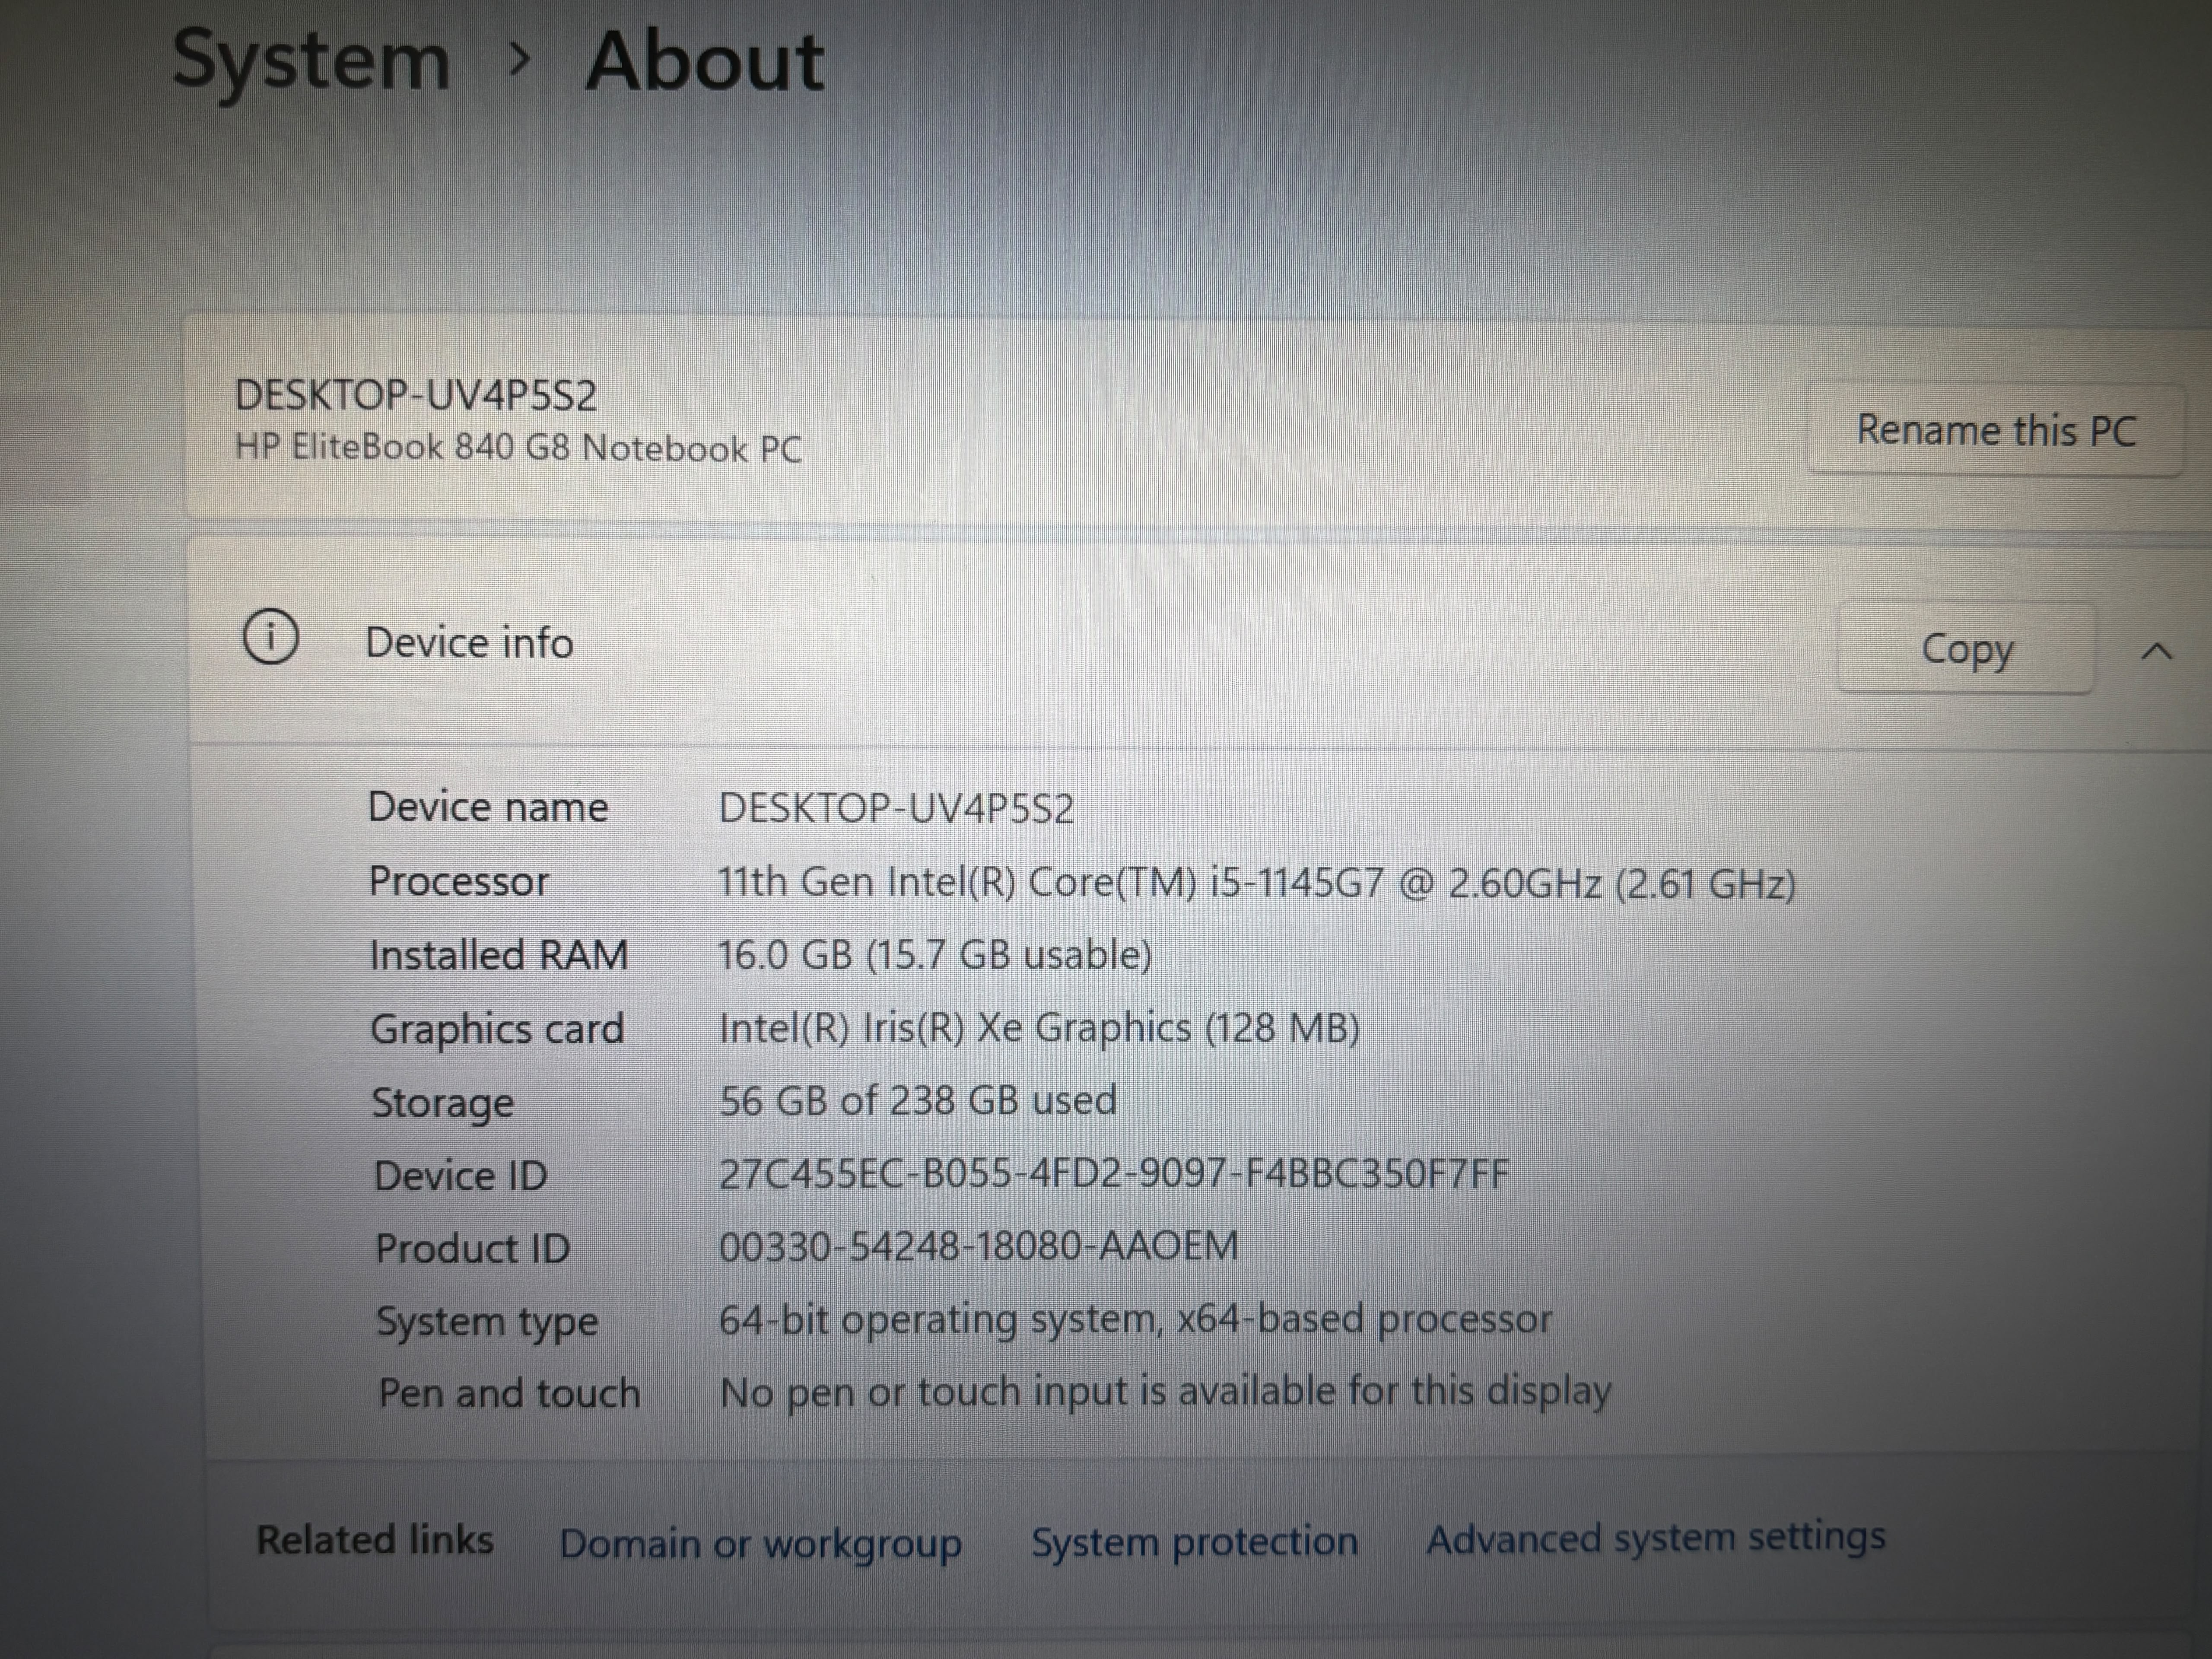Open the System protection link
The height and width of the screenshot is (1659, 2212).
pos(1195,1541)
